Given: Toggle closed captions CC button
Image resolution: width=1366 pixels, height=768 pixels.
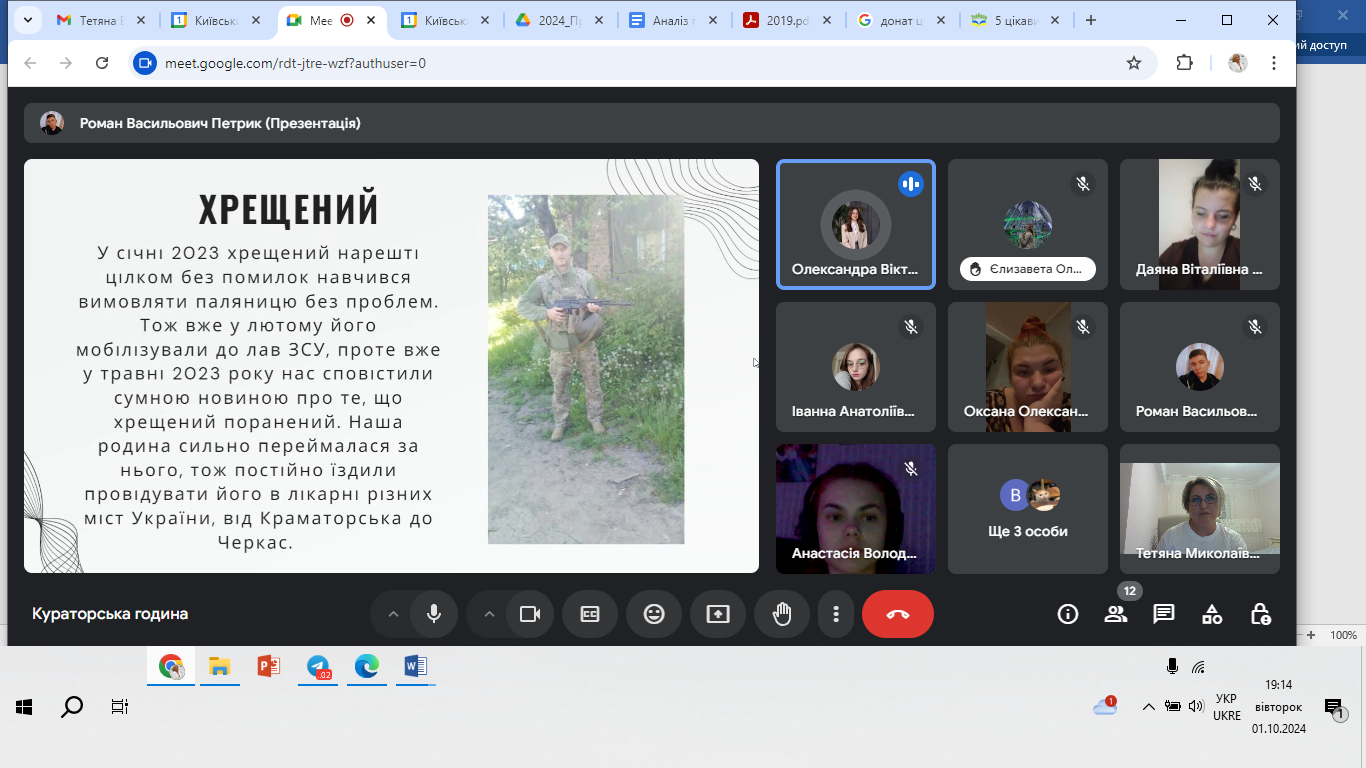Looking at the screenshot, I should point(590,614).
